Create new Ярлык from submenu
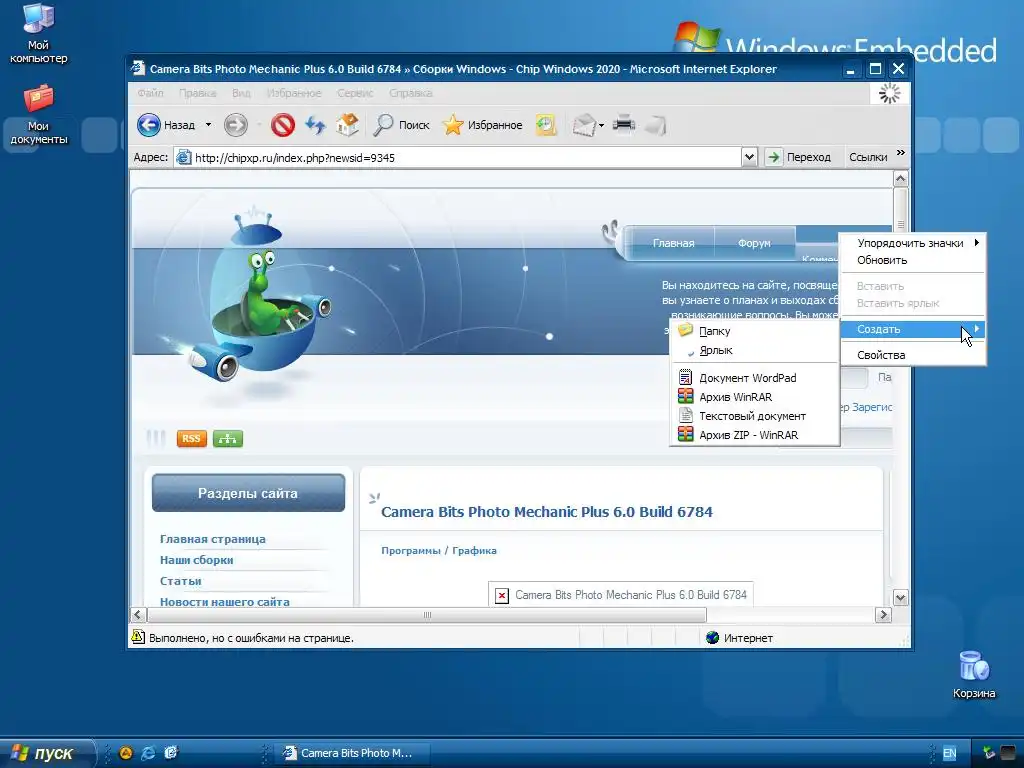The height and width of the screenshot is (768, 1024). [755, 350]
